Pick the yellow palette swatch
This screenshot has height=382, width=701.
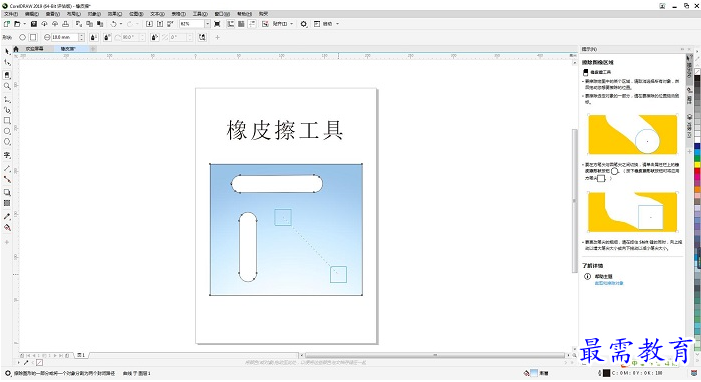pyautogui.click(x=697, y=165)
